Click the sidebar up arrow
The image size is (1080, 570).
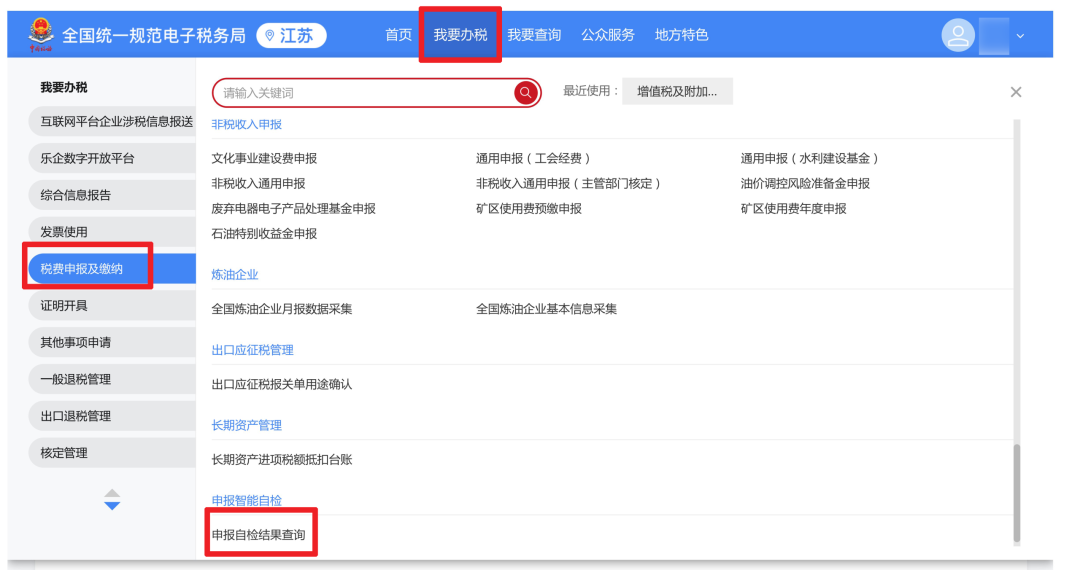tap(112, 493)
